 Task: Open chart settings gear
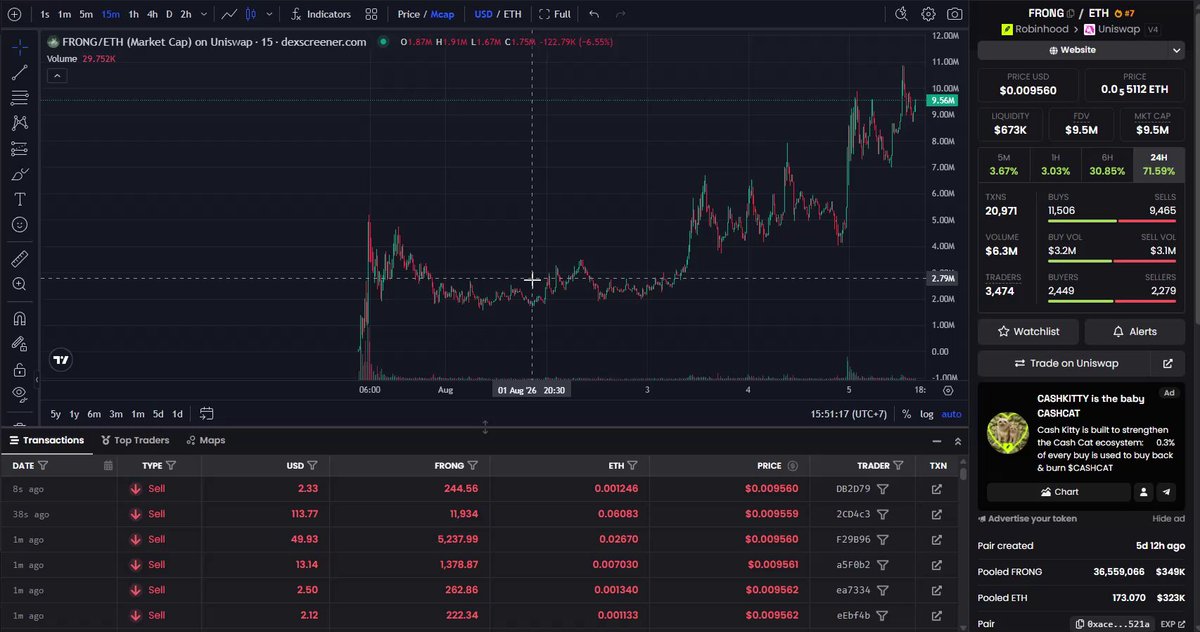pyautogui.click(x=928, y=14)
